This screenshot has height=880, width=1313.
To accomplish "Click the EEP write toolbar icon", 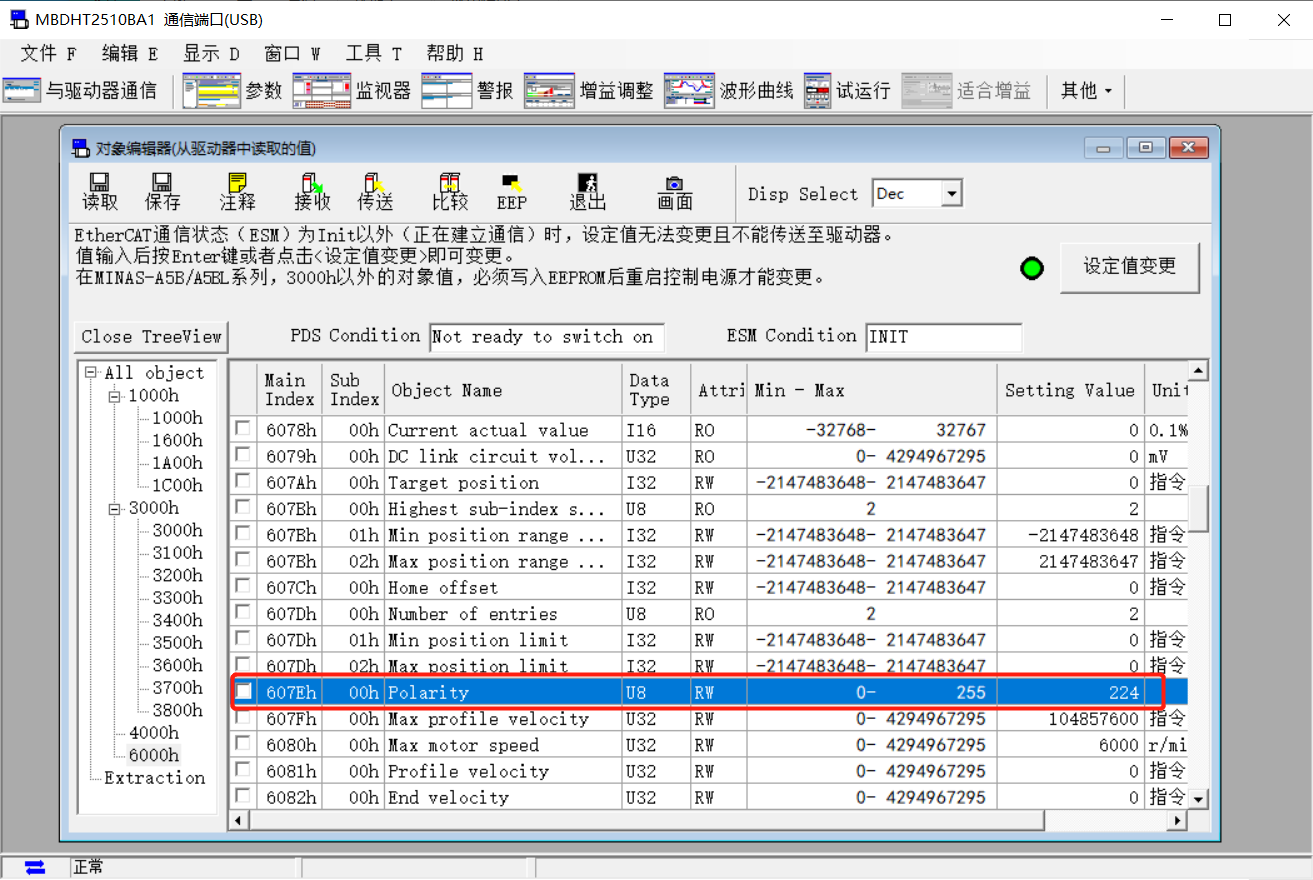I will tap(512, 192).
